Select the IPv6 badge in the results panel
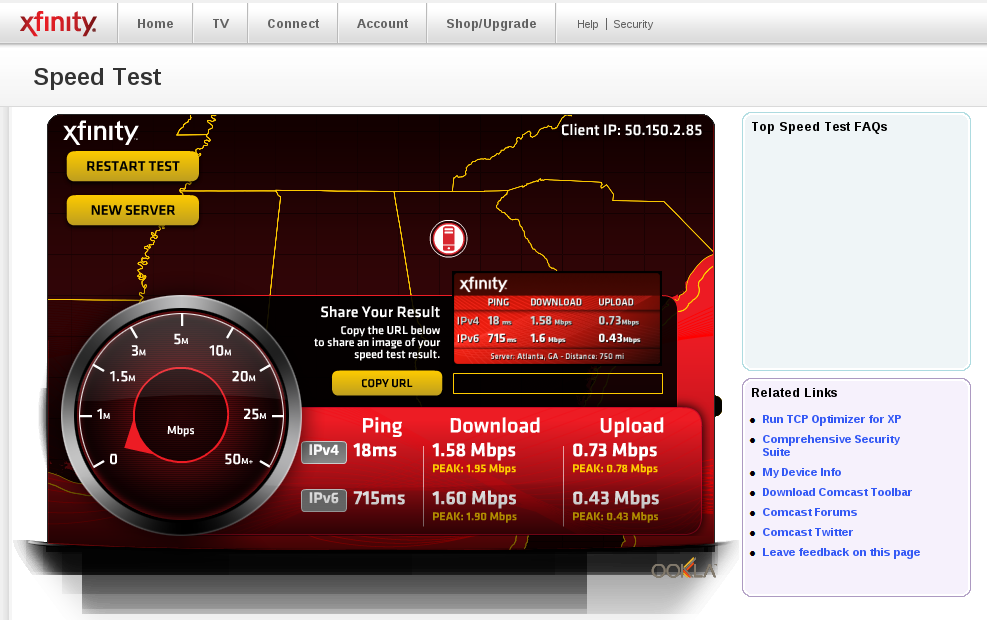Screen dimensions: 987x620 322,499
